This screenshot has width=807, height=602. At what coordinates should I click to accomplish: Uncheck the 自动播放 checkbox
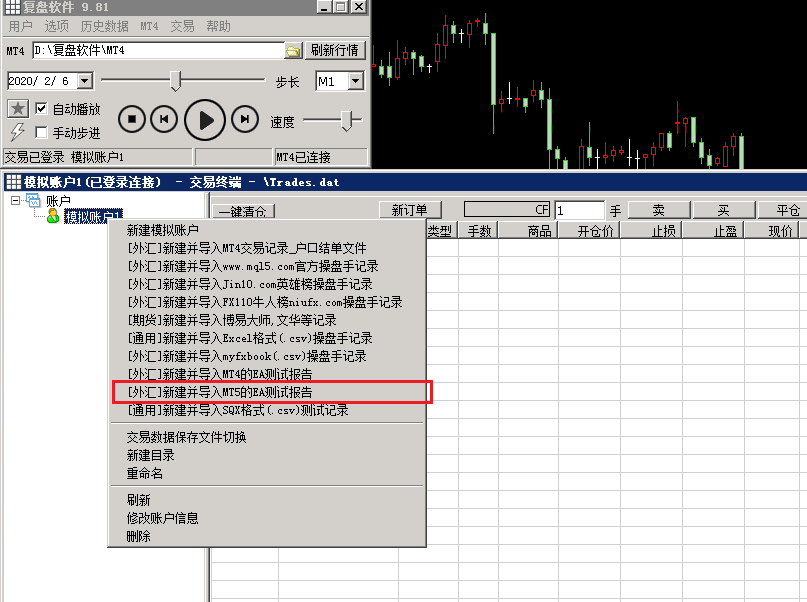tap(41, 108)
